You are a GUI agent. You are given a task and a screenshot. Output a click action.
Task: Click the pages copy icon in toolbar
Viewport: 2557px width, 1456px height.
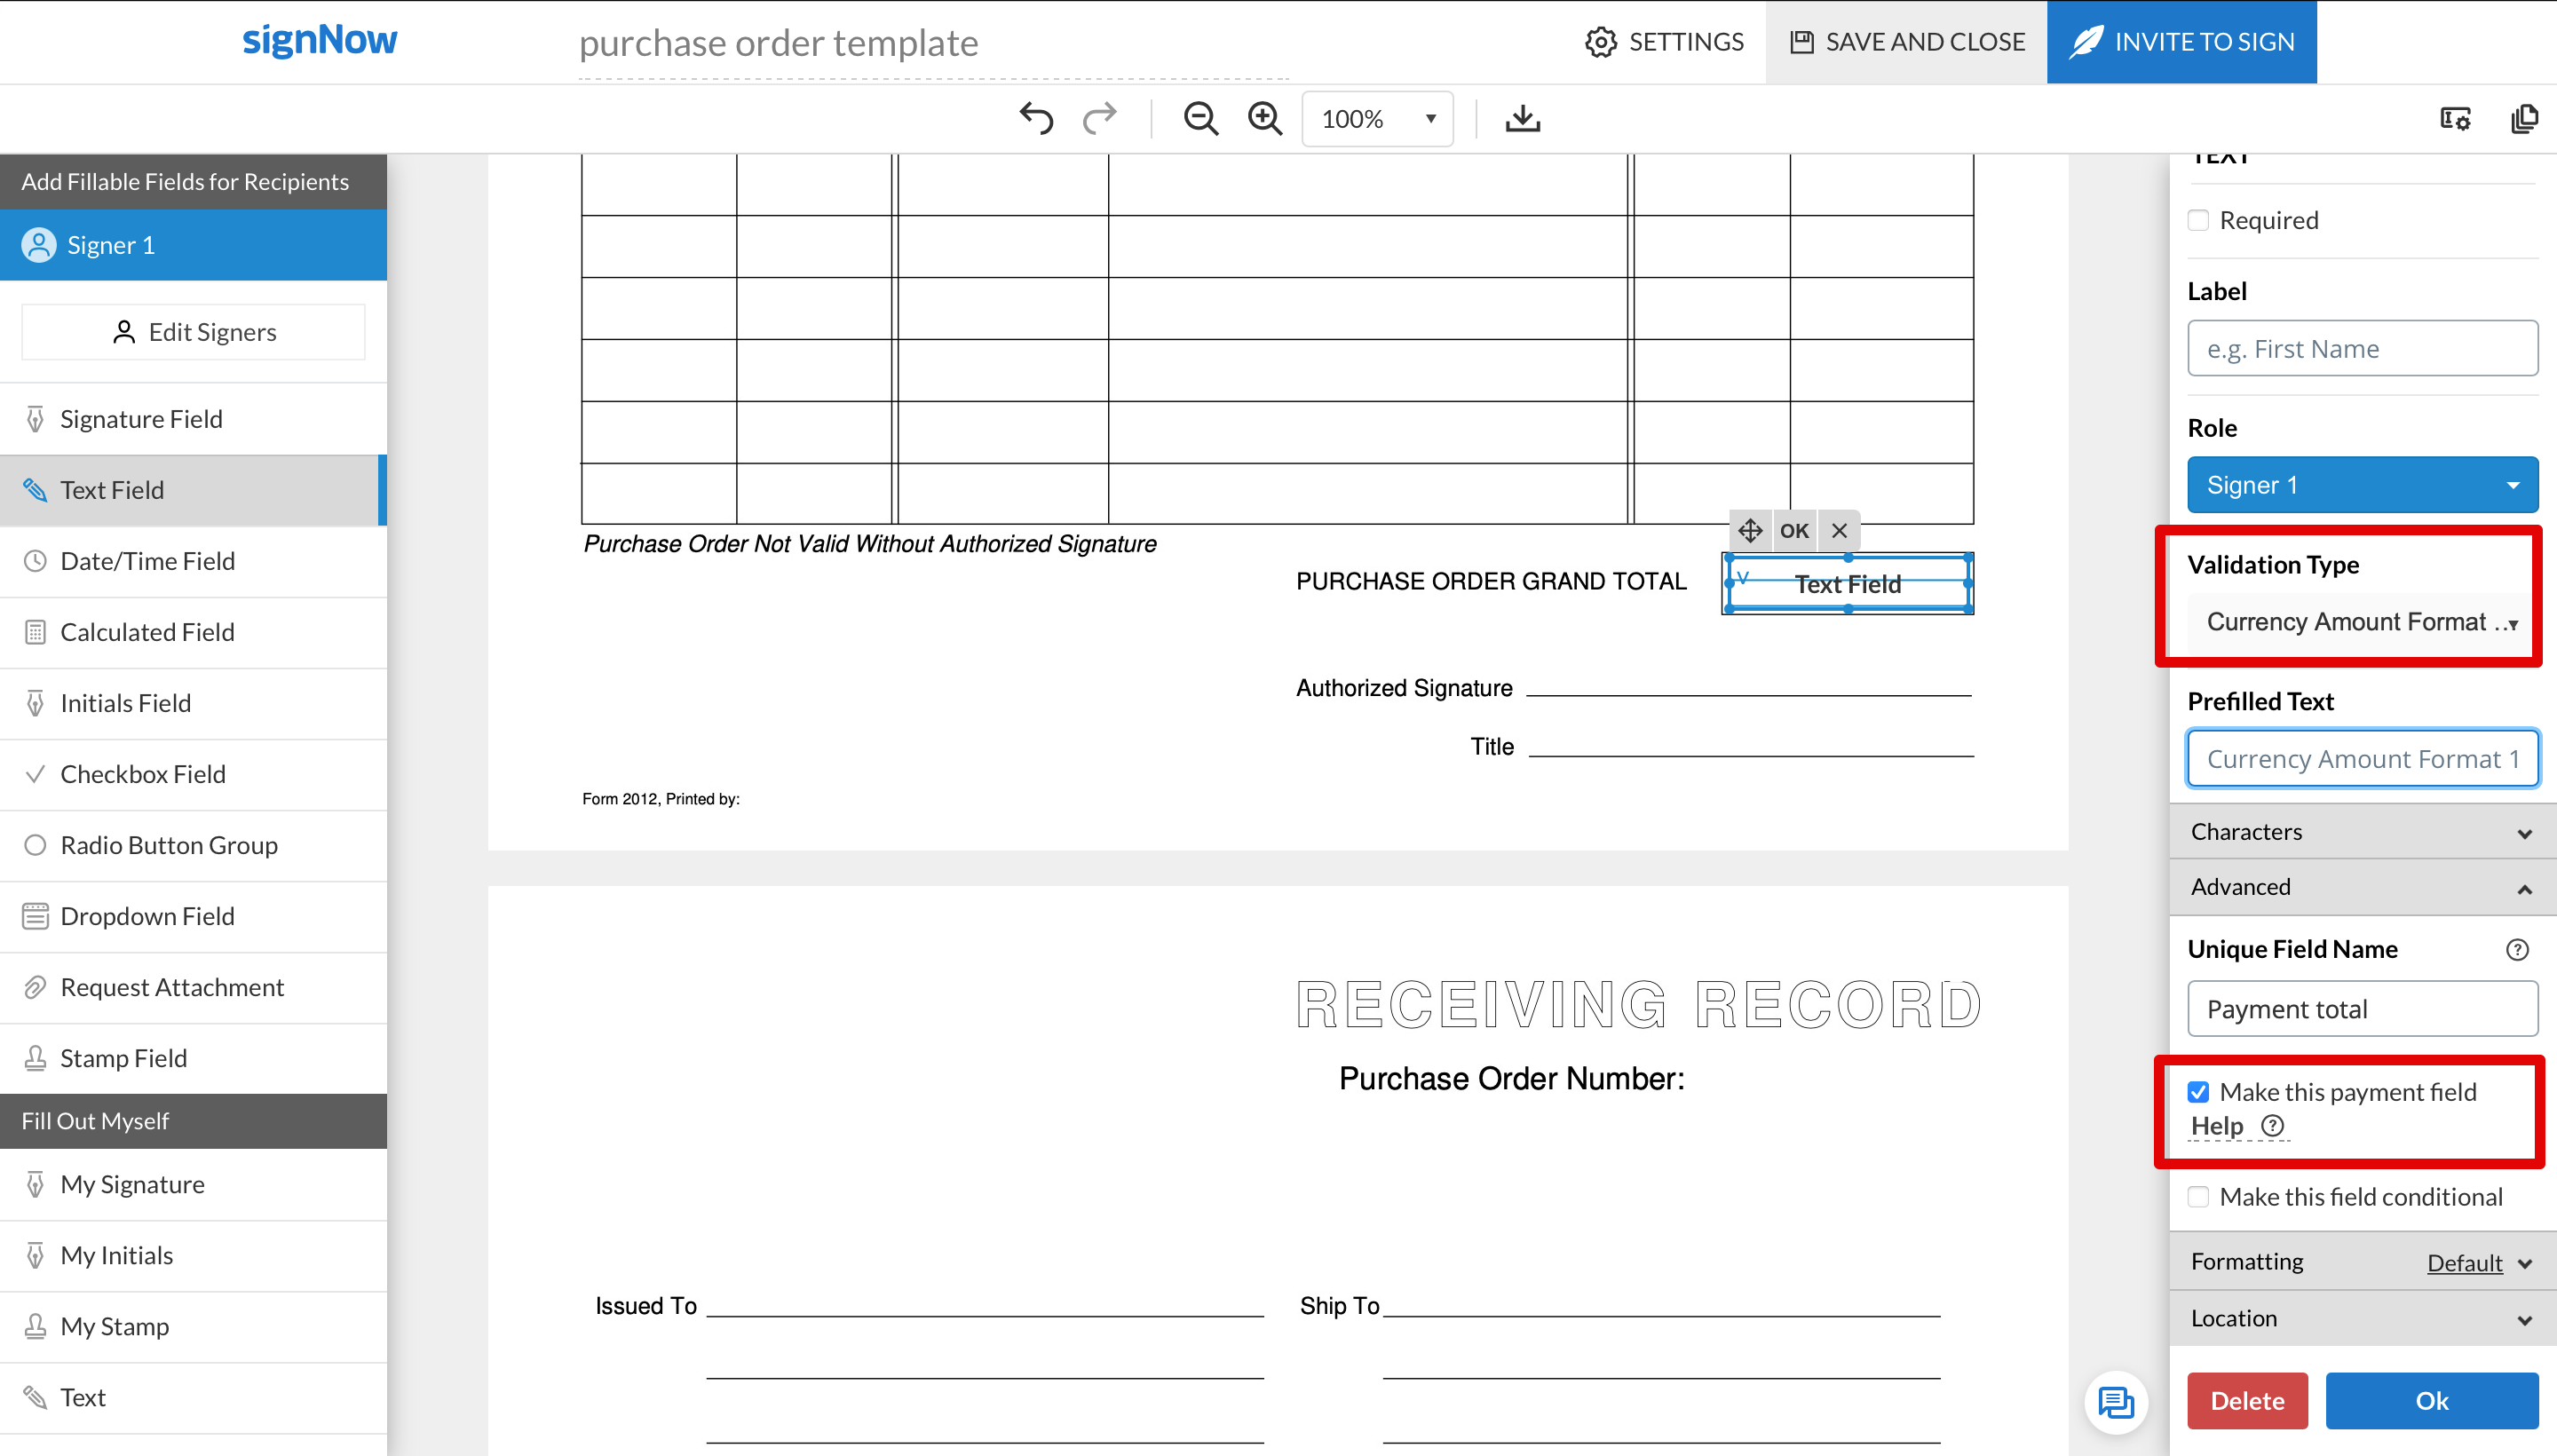(2524, 118)
